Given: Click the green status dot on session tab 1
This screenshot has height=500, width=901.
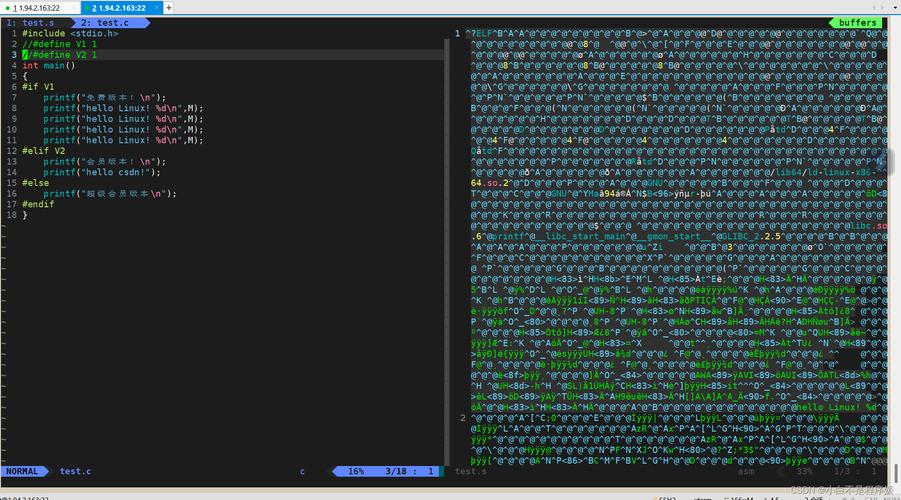Looking at the screenshot, I should 7,8.
